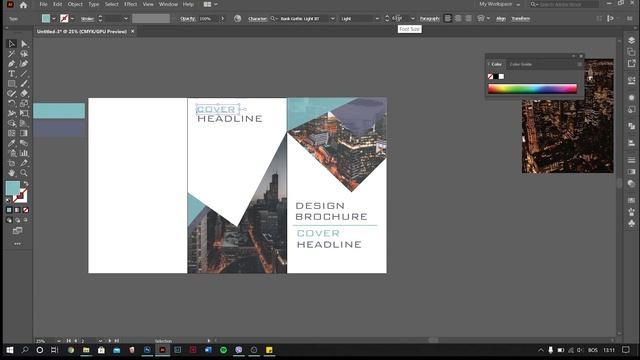Select the Rotate tool
The image size is (640, 360).
[x=11, y=103]
